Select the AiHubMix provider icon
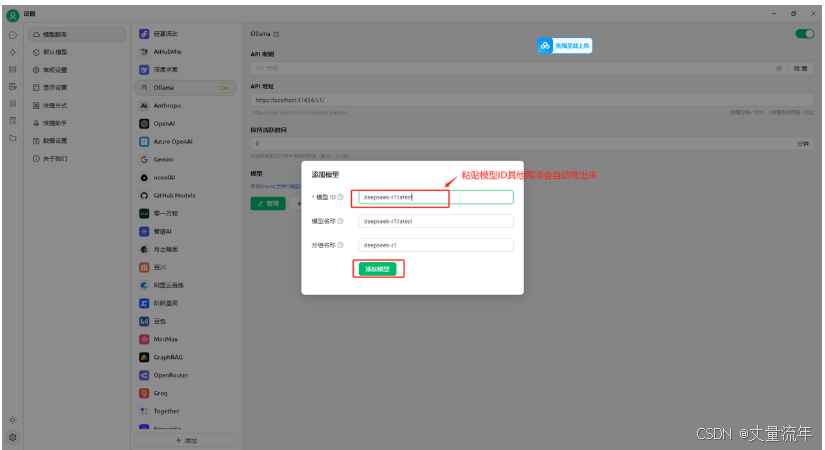This screenshot has height=450, width=825. click(144, 52)
